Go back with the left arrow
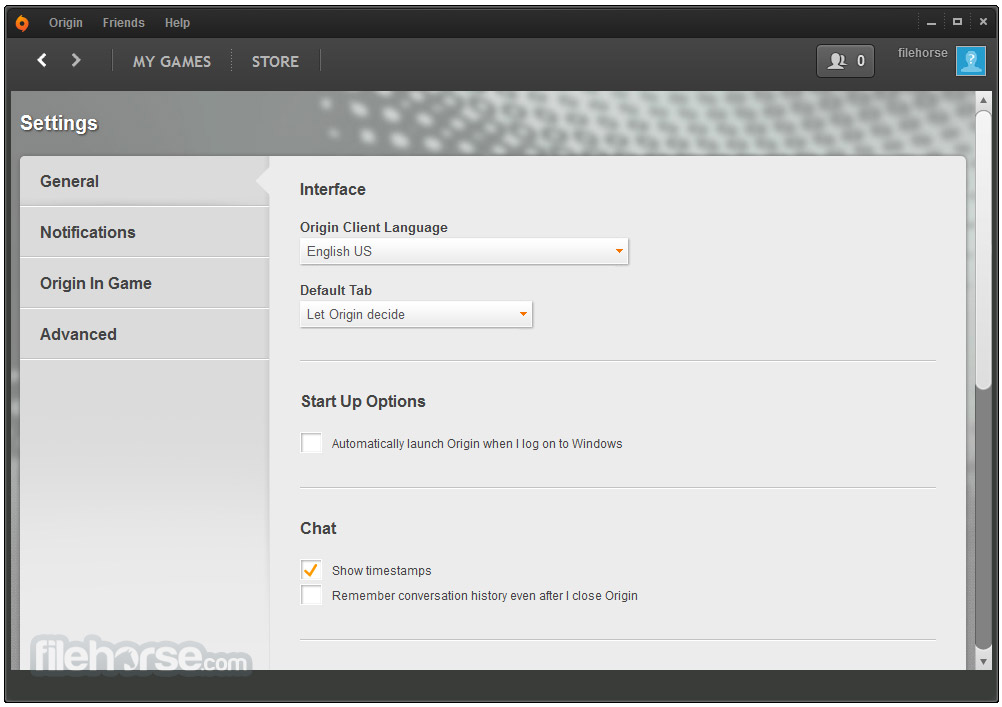This screenshot has width=1002, height=707. pyautogui.click(x=42, y=60)
